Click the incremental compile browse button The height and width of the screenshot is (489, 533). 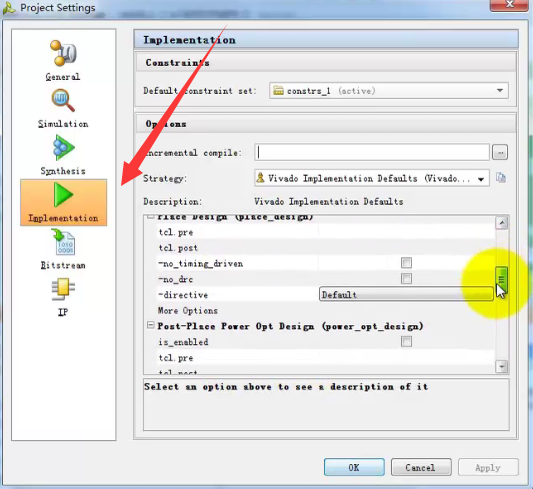tap(500, 153)
